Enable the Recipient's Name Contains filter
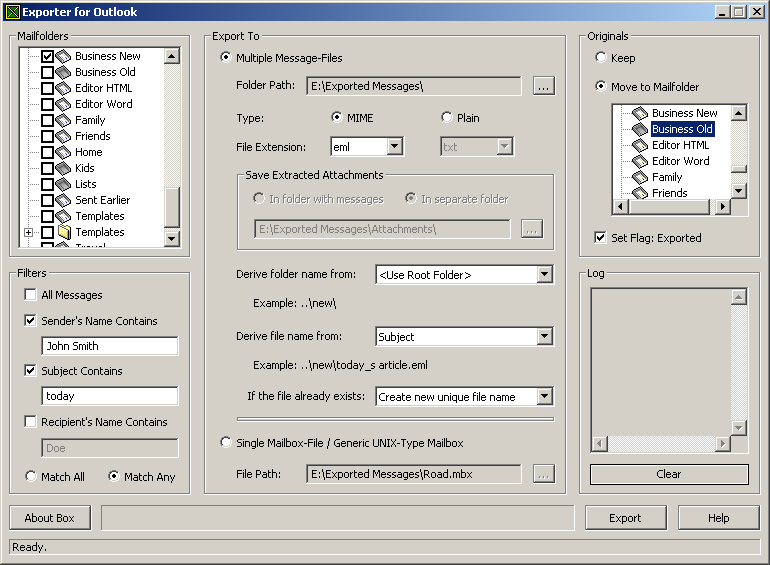 click(31, 422)
